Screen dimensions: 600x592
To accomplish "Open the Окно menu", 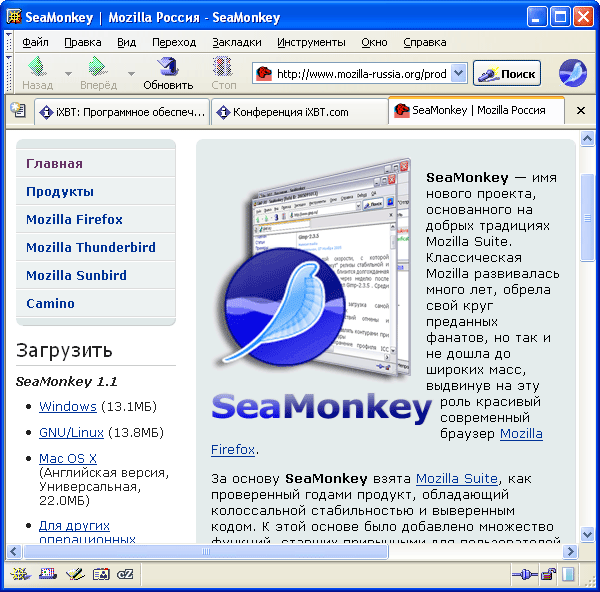I will tap(374, 42).
